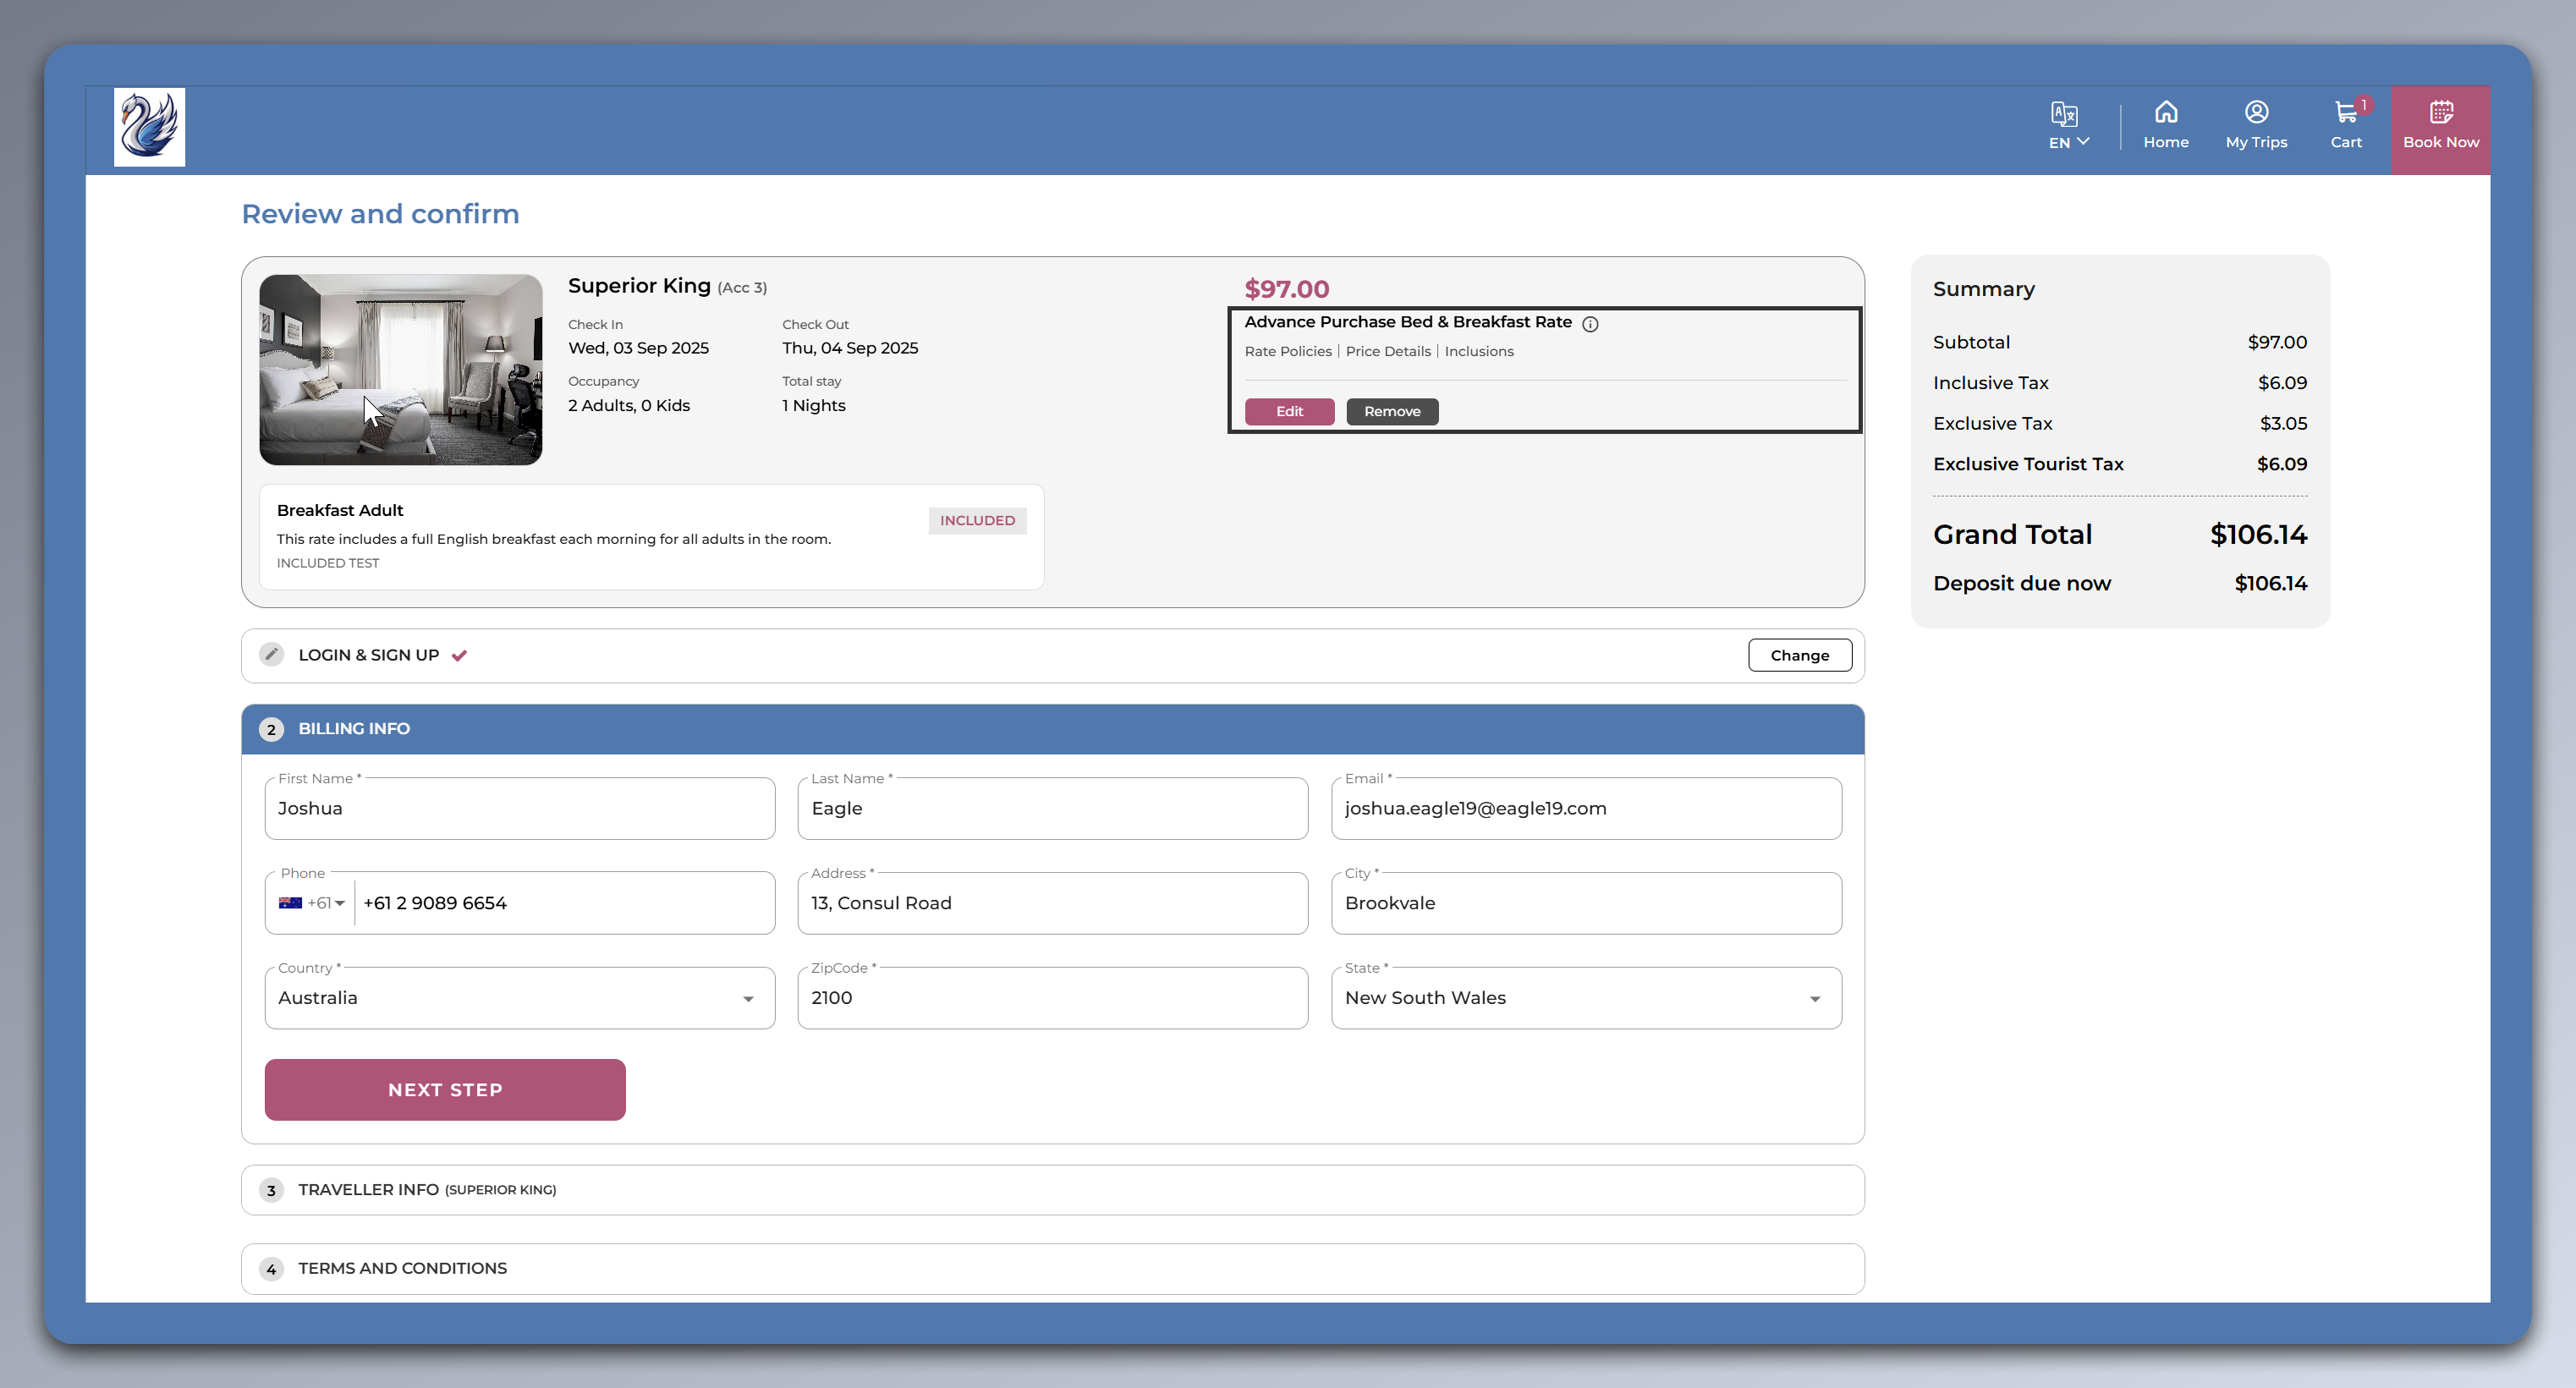This screenshot has height=1388, width=2576.
Task: Click the swan hotel logo
Action: (x=149, y=127)
